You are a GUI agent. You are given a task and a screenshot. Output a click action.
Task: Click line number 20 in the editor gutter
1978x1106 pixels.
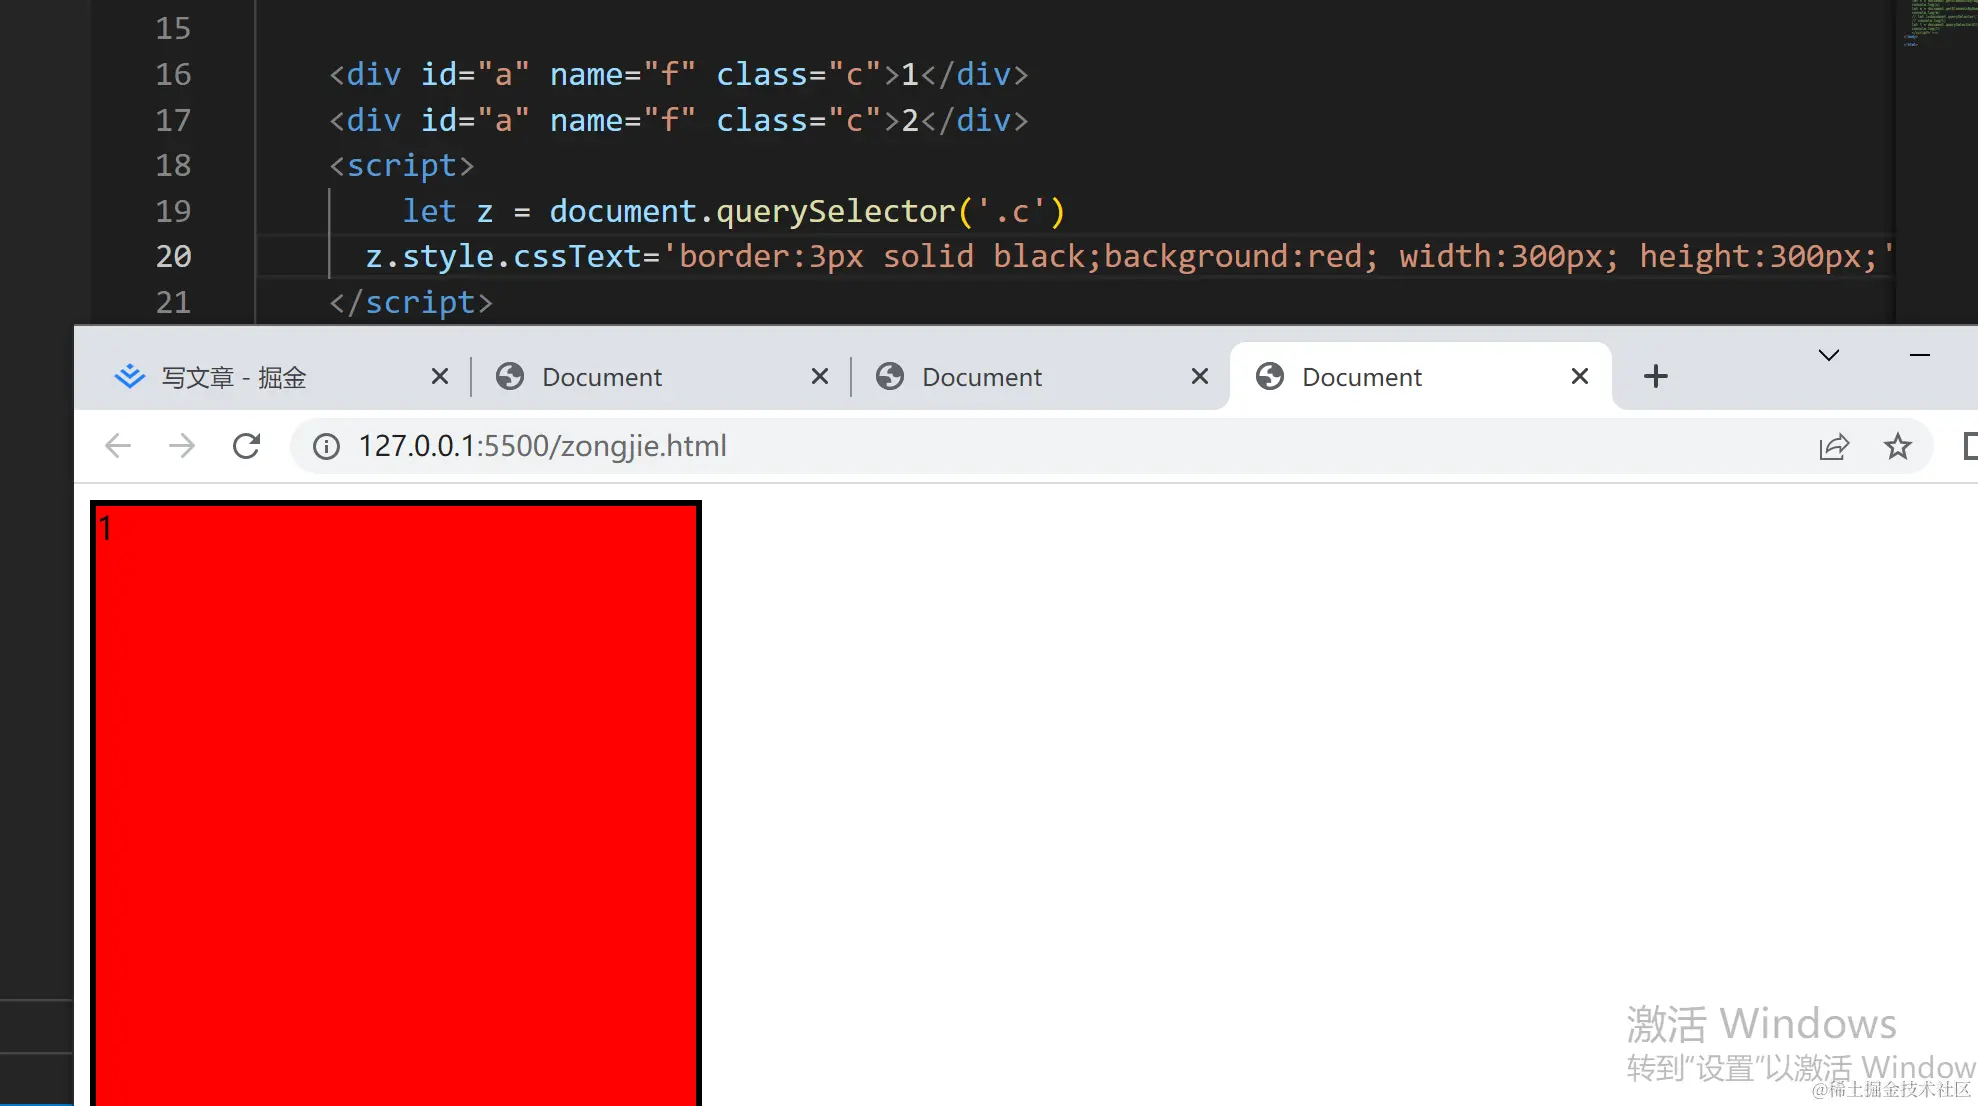(173, 257)
